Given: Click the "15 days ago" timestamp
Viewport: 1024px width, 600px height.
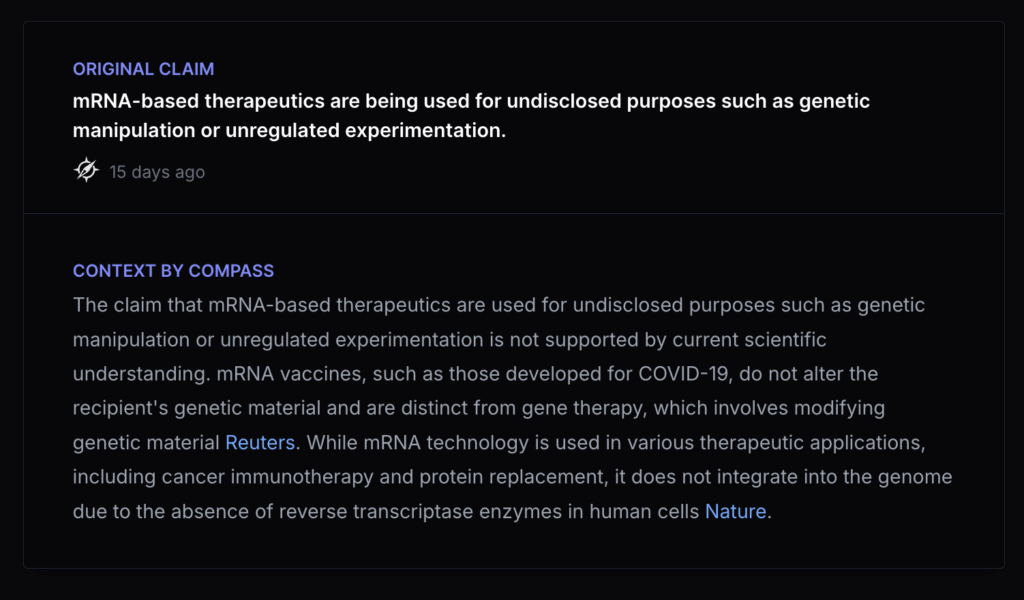Looking at the screenshot, I should coord(157,172).
